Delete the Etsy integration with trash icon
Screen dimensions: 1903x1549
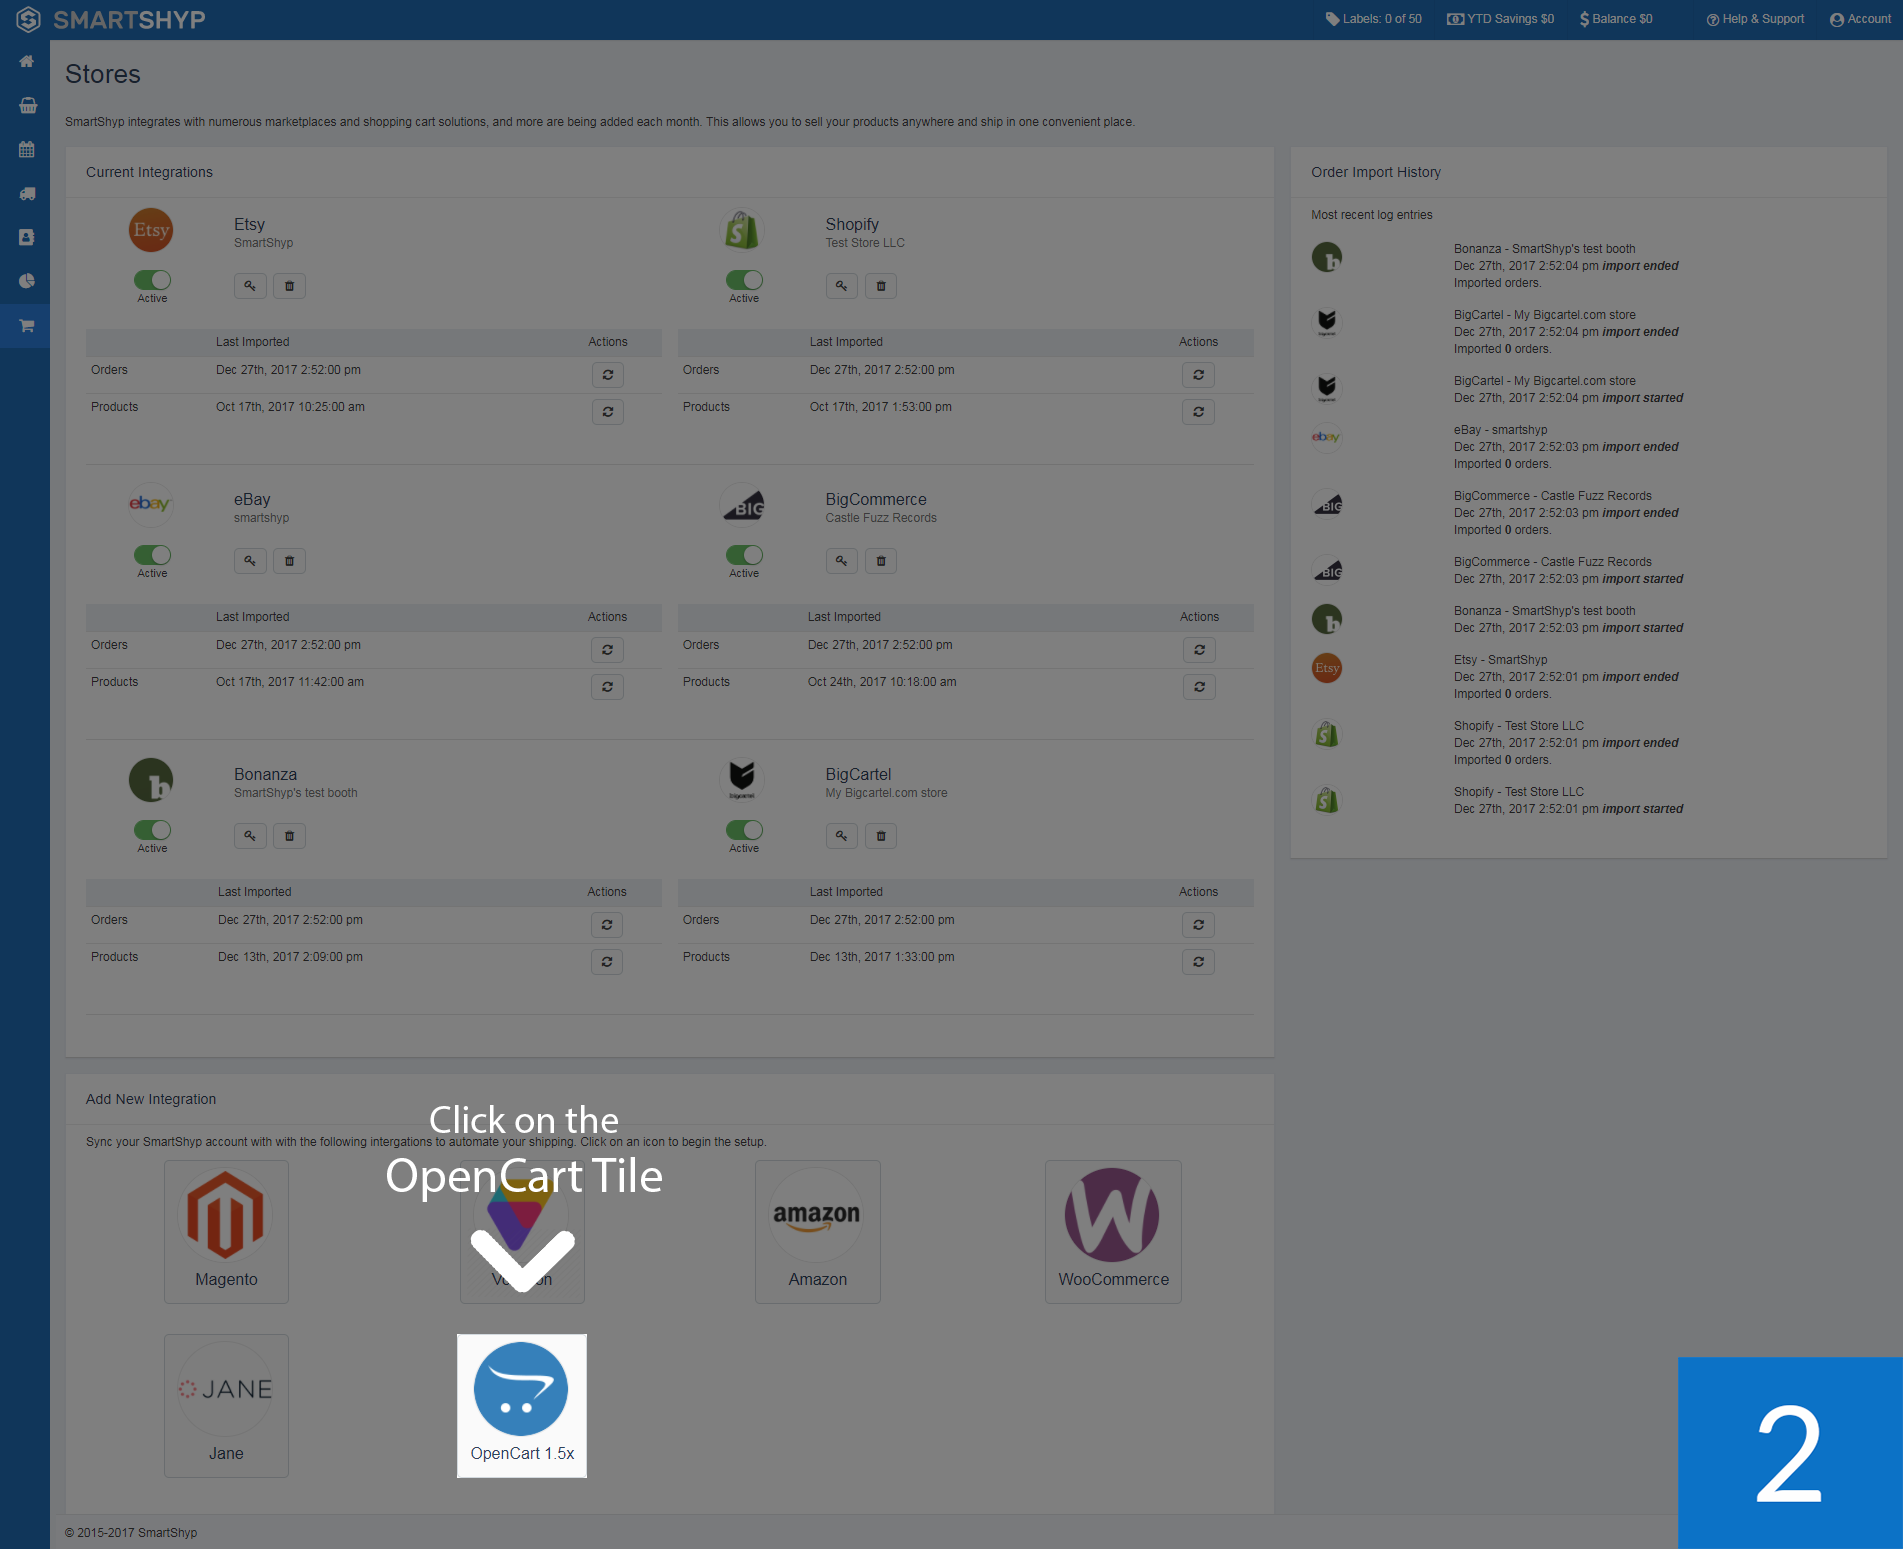coord(290,286)
